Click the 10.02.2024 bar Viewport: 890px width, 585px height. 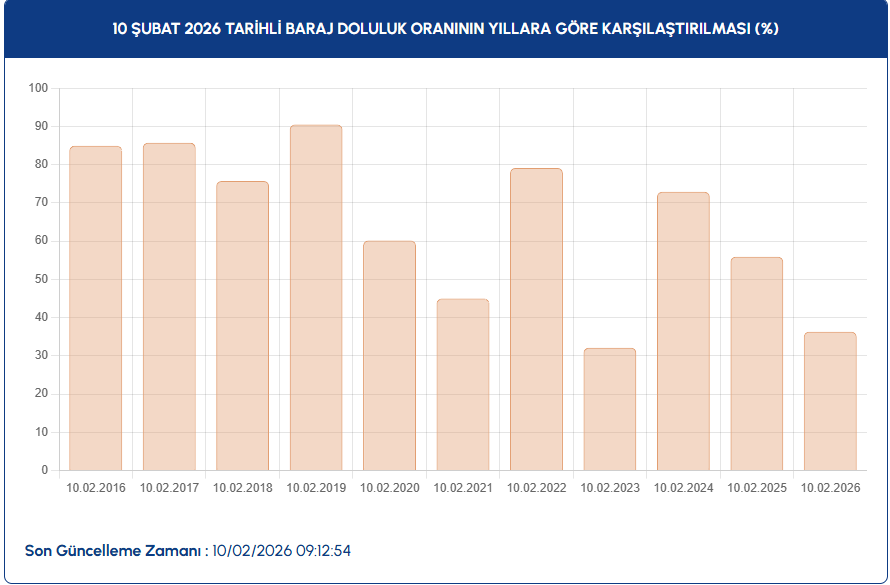click(683, 331)
